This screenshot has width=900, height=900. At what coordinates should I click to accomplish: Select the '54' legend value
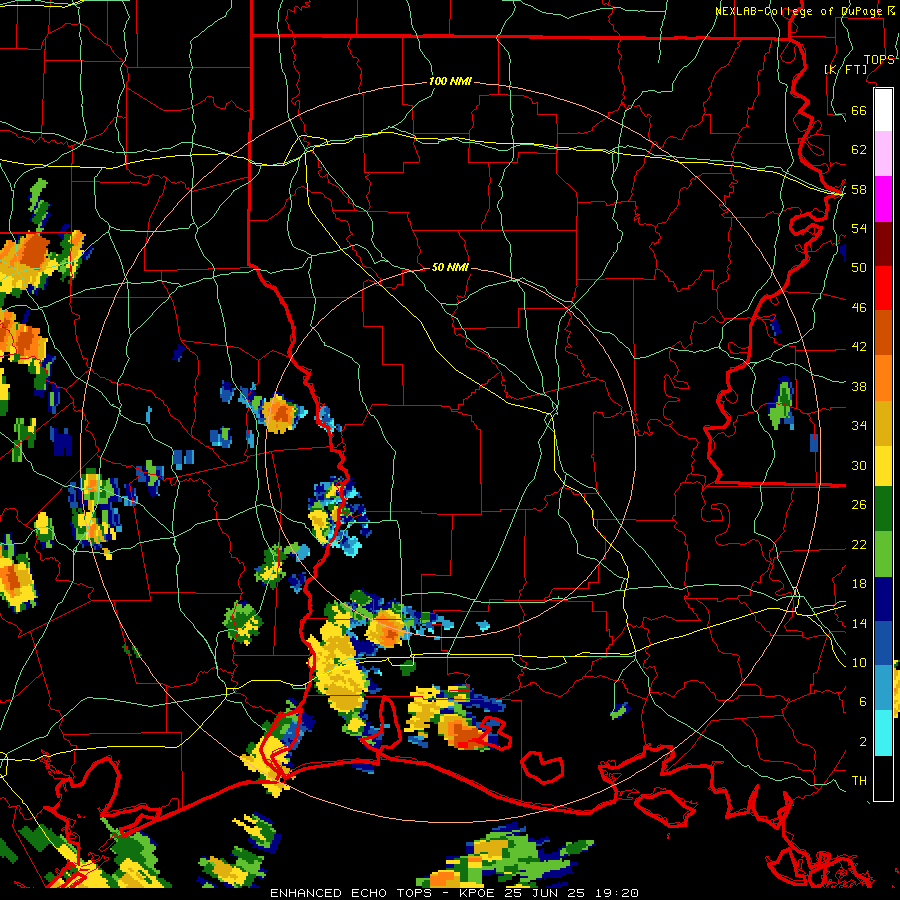[x=859, y=228]
